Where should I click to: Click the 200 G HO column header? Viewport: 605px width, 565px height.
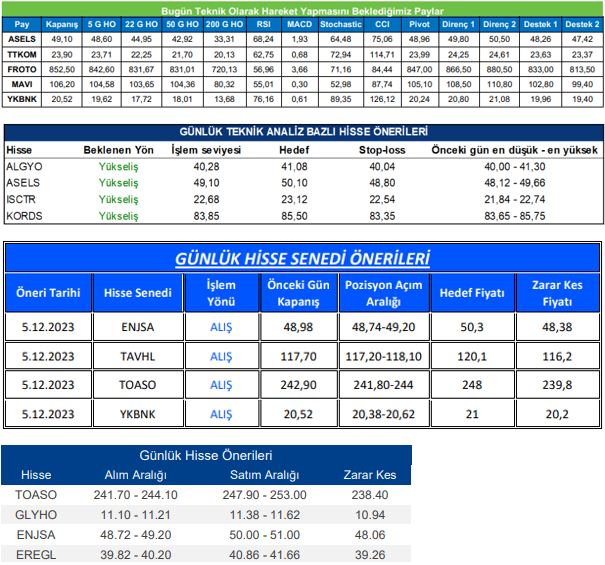[x=224, y=24]
